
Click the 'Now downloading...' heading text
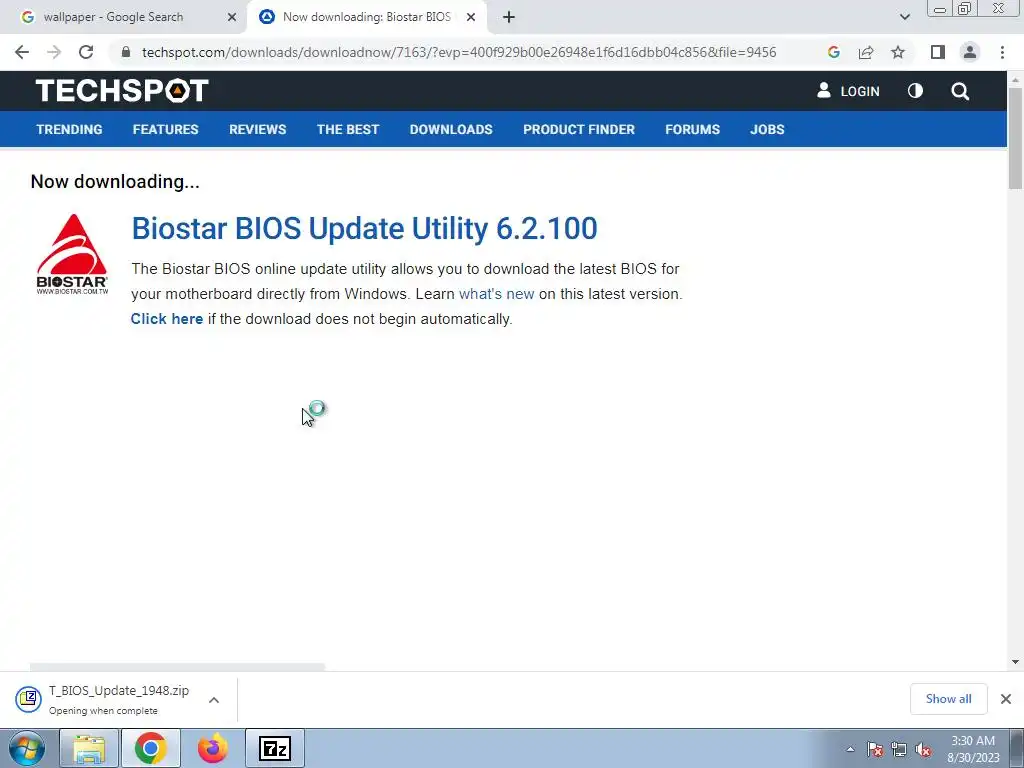point(115,182)
